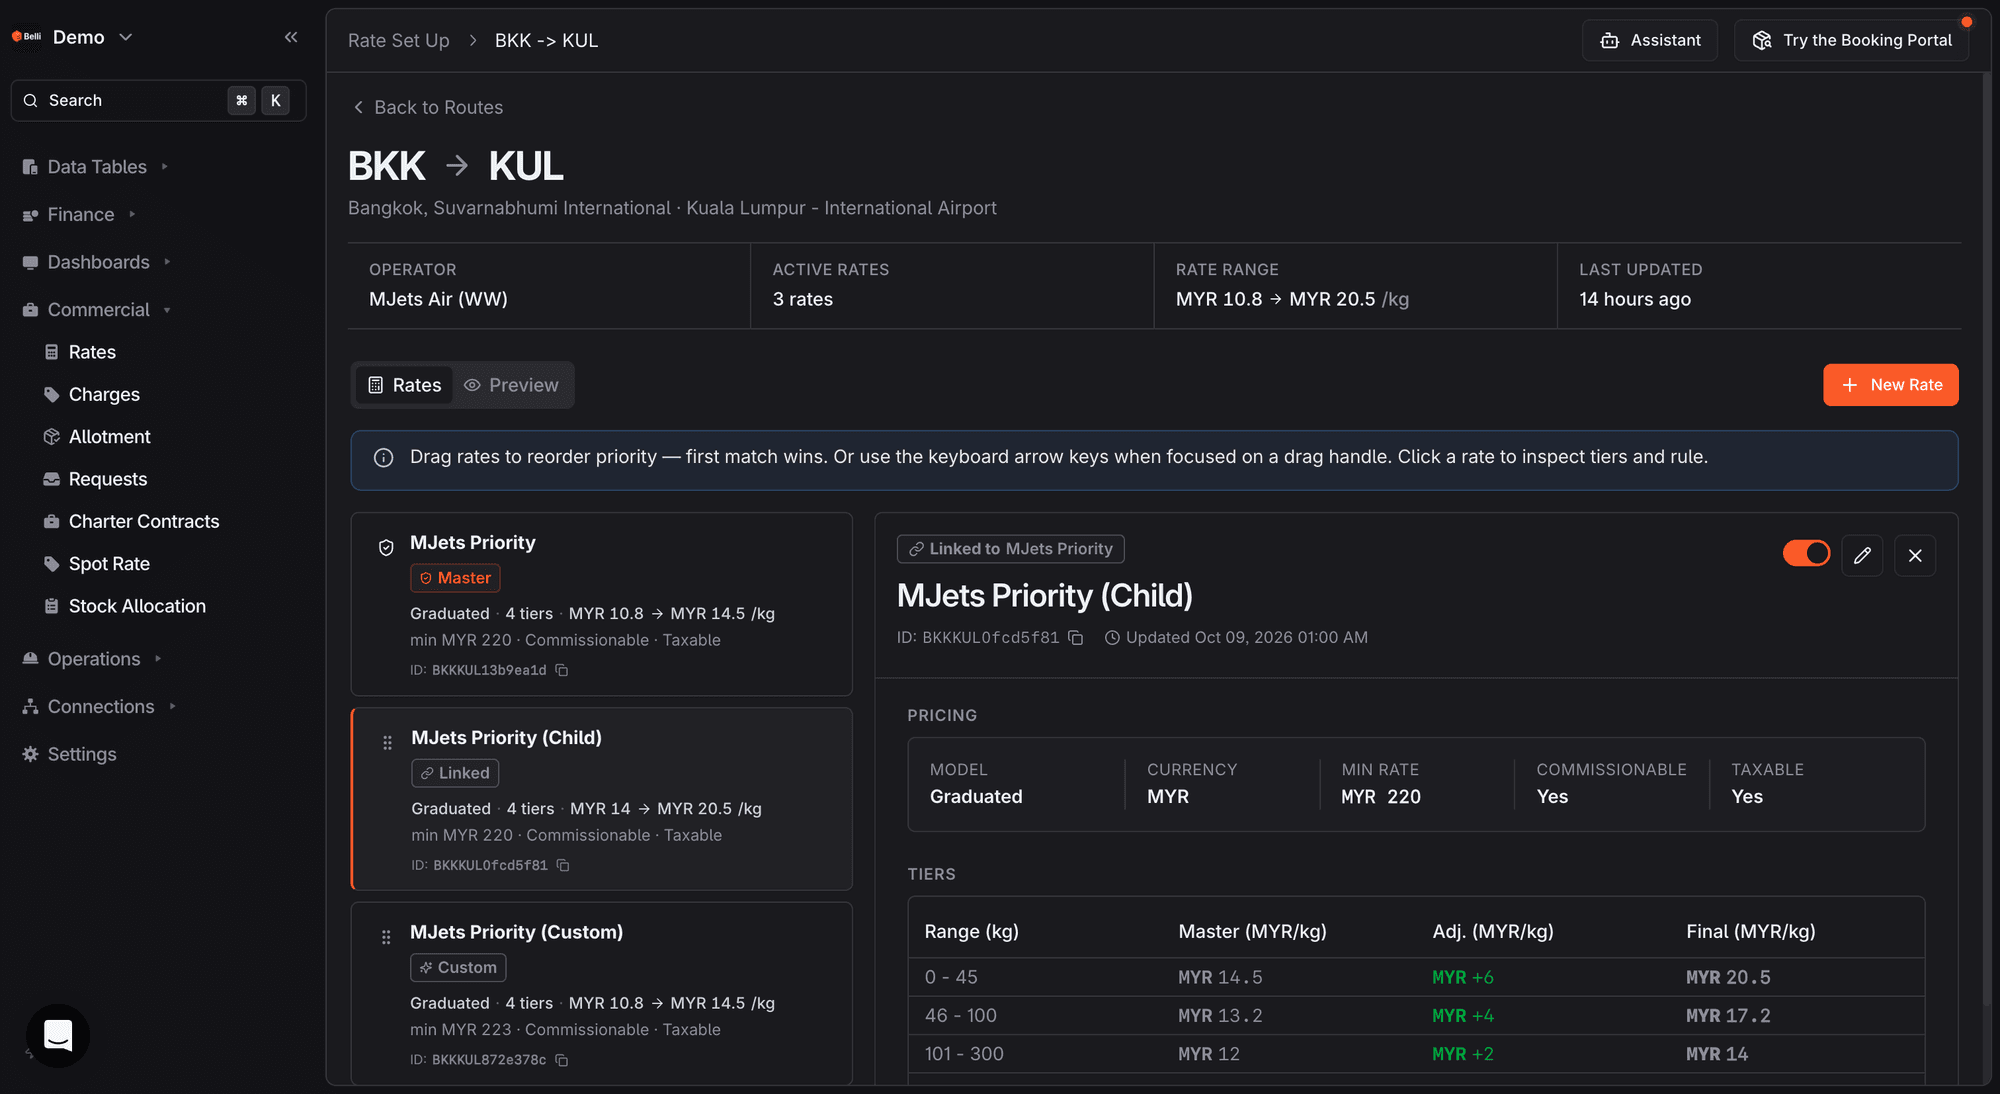Image resolution: width=2000 pixels, height=1094 pixels.
Task: Open the chat support bubble
Action: point(58,1036)
